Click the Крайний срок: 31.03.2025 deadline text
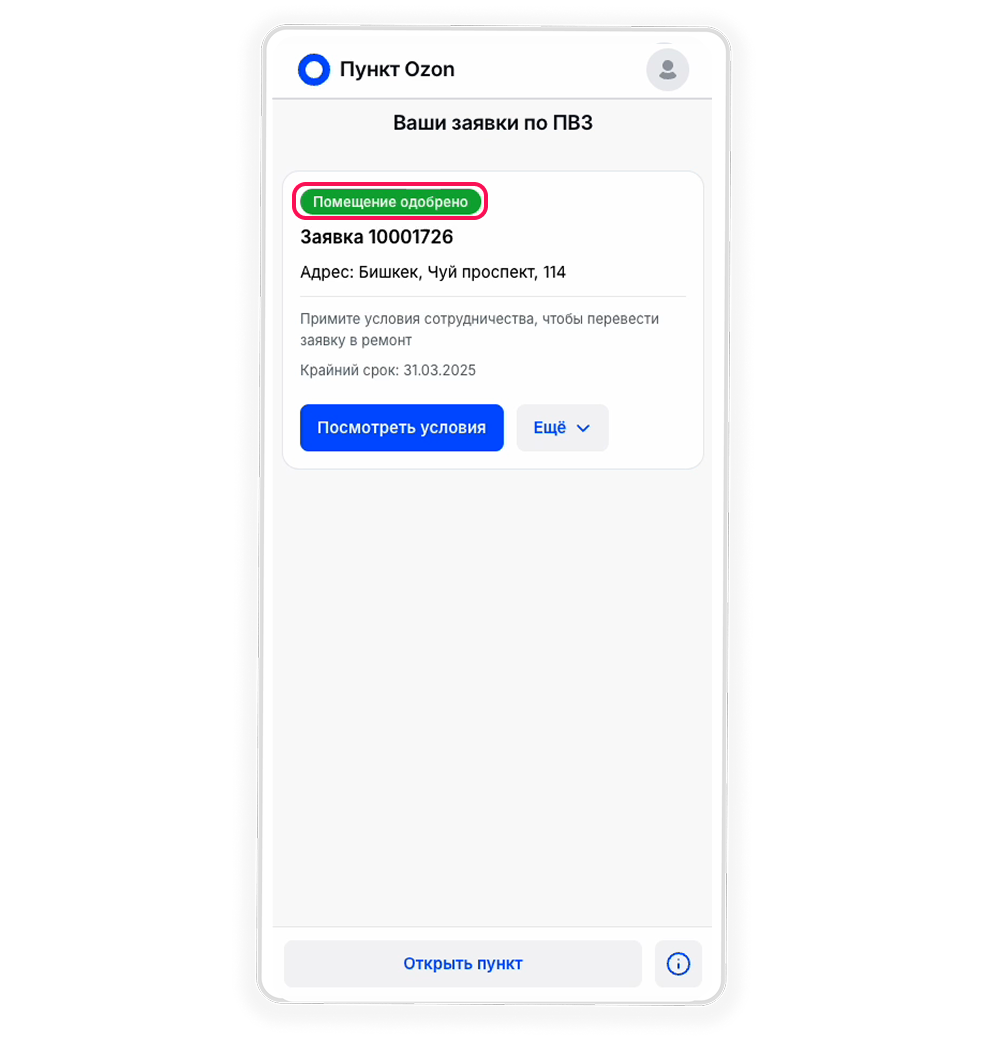 coord(388,370)
